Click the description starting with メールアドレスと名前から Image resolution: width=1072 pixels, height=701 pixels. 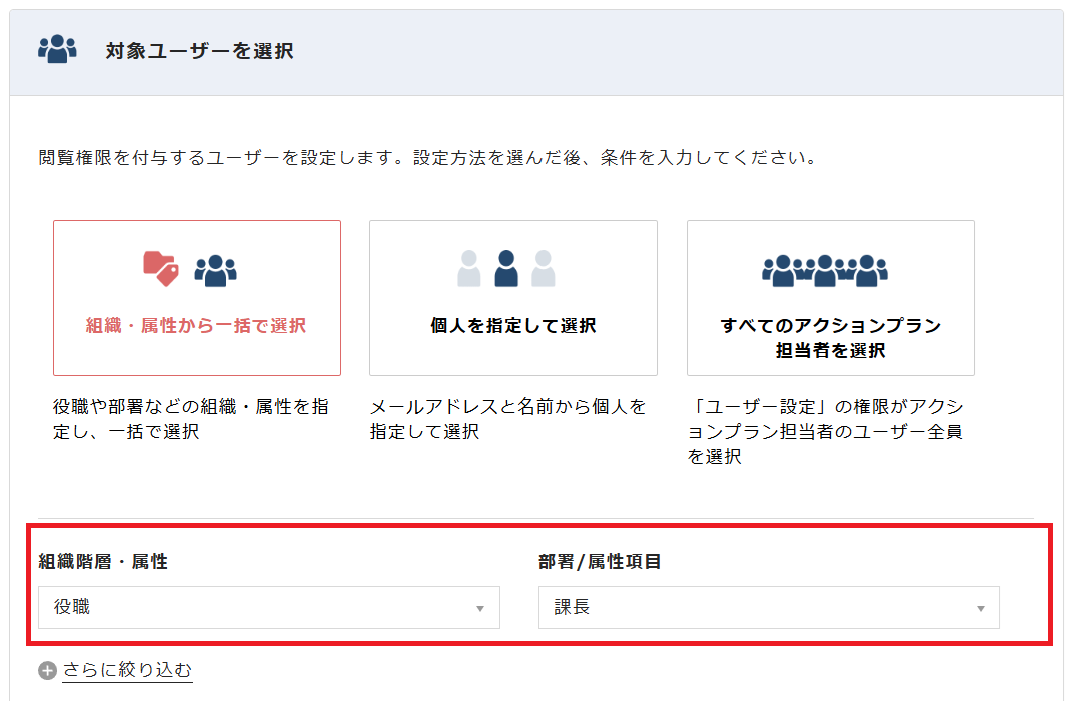(508, 420)
